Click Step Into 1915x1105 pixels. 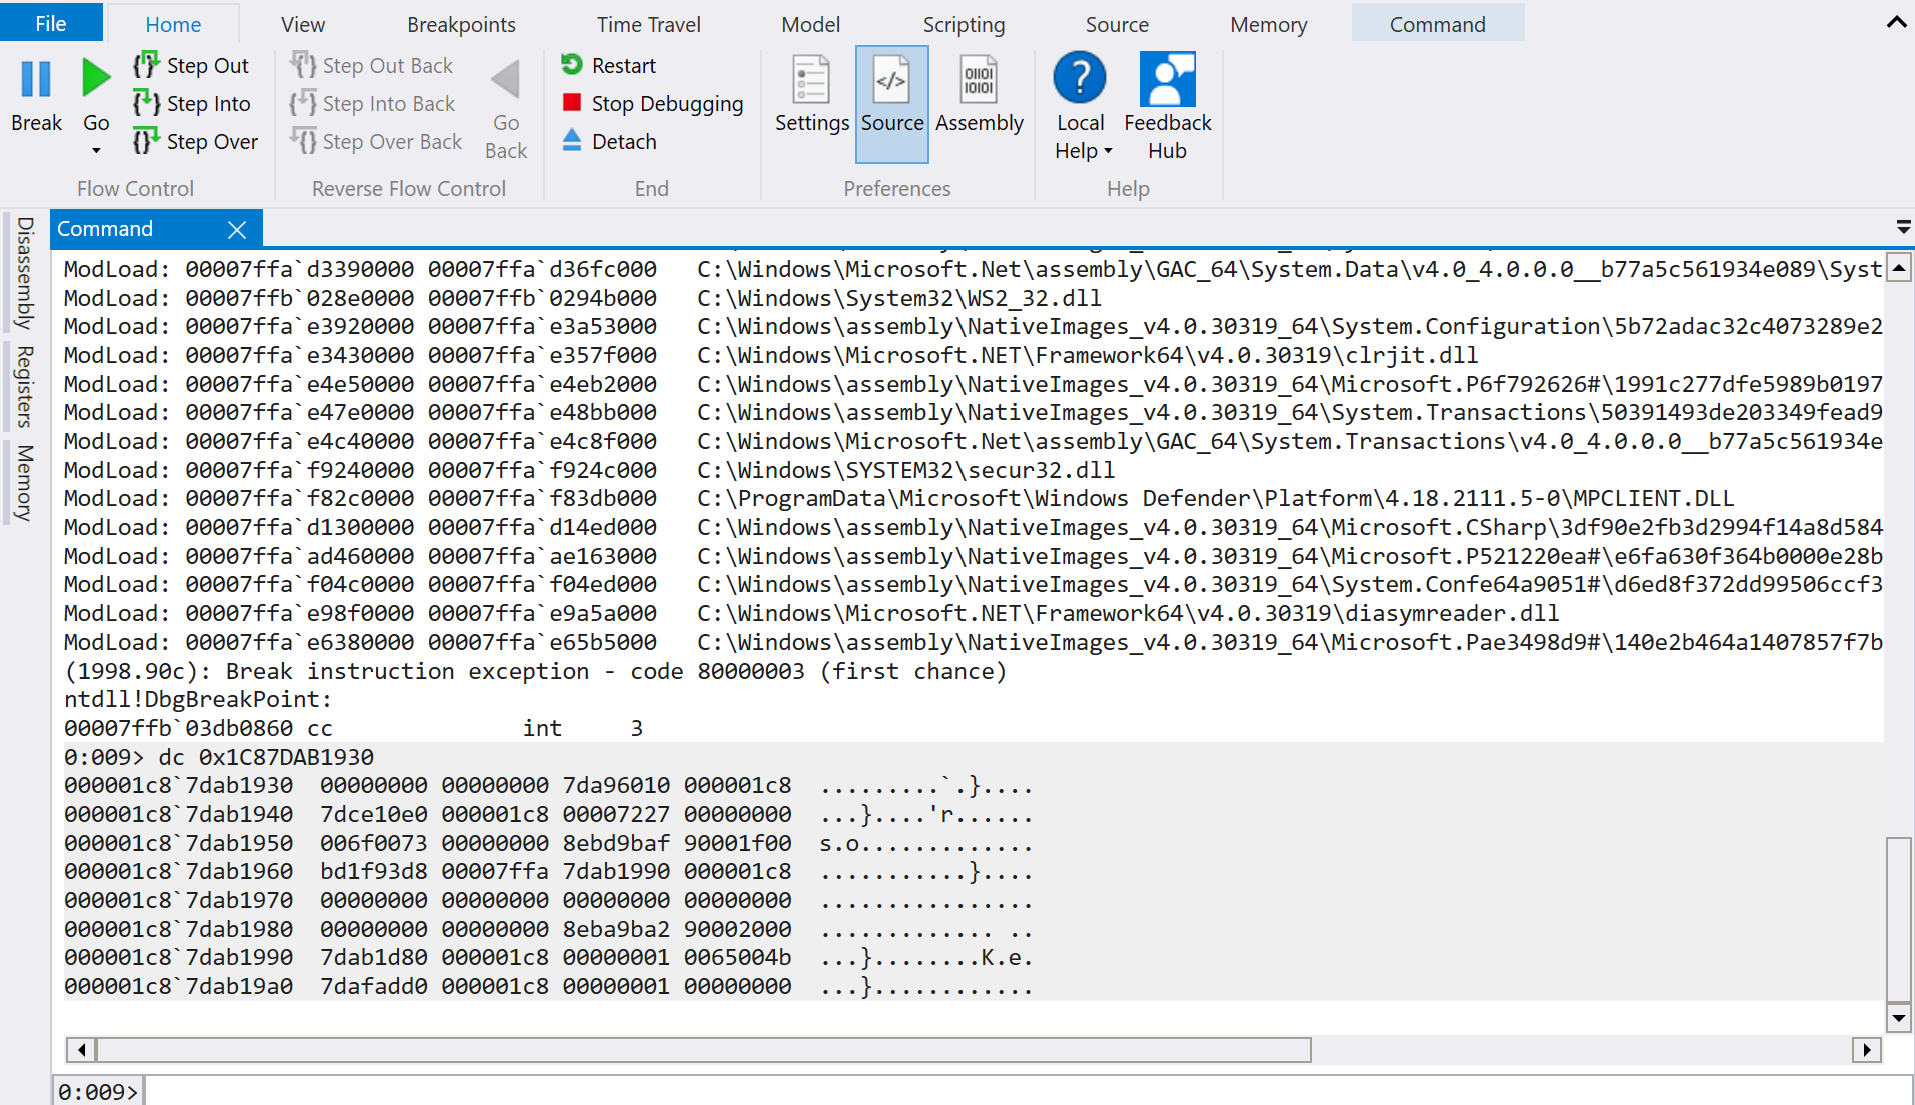tap(192, 103)
